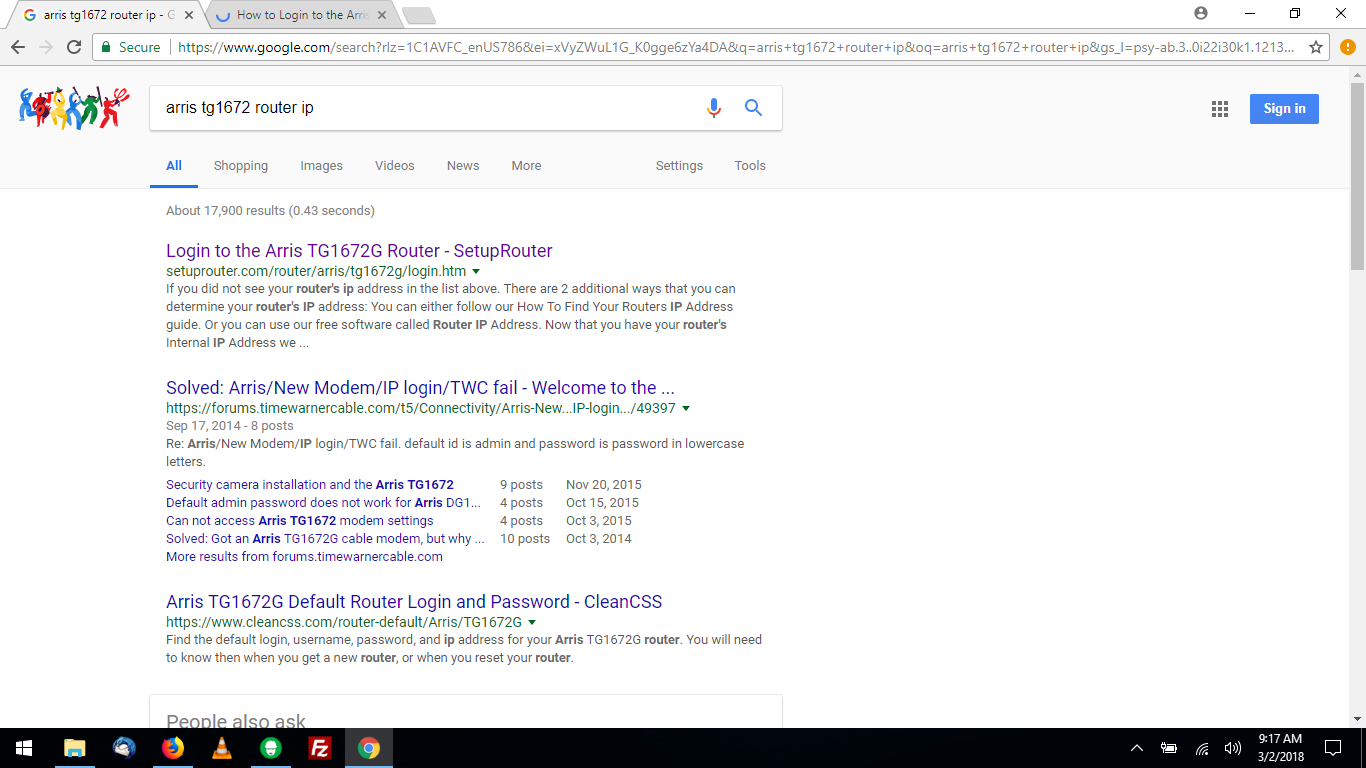Switch to the Images tab
This screenshot has height=768, width=1366.
(x=321, y=166)
